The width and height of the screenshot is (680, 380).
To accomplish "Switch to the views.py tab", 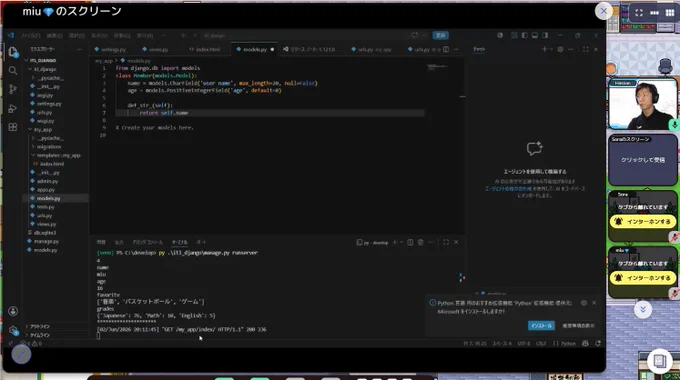I will [x=155, y=49].
